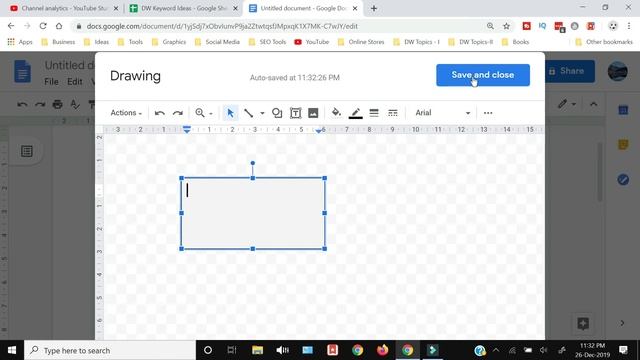Bookmark this page with the star

(507, 26)
